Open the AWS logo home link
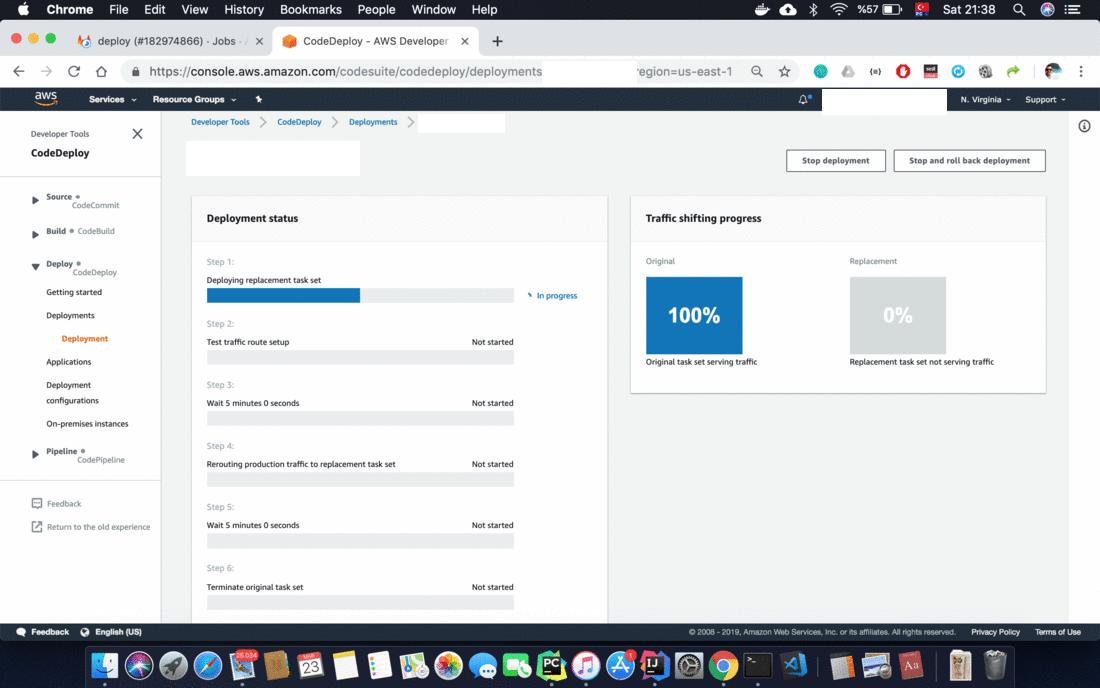 [46, 99]
